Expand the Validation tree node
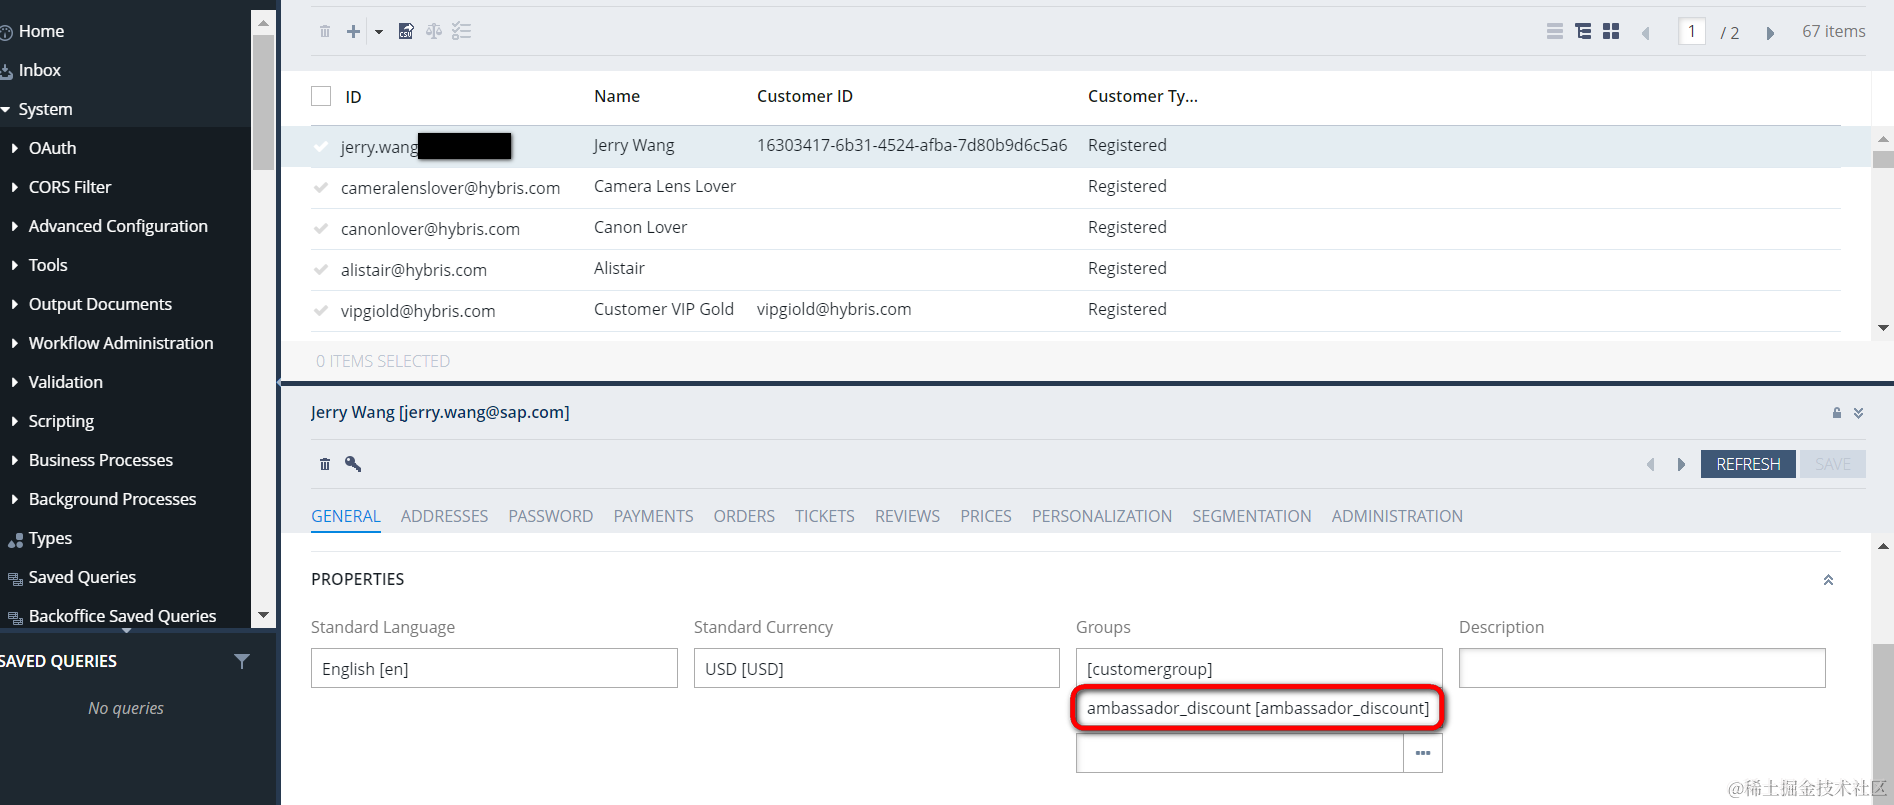 tap(14, 382)
